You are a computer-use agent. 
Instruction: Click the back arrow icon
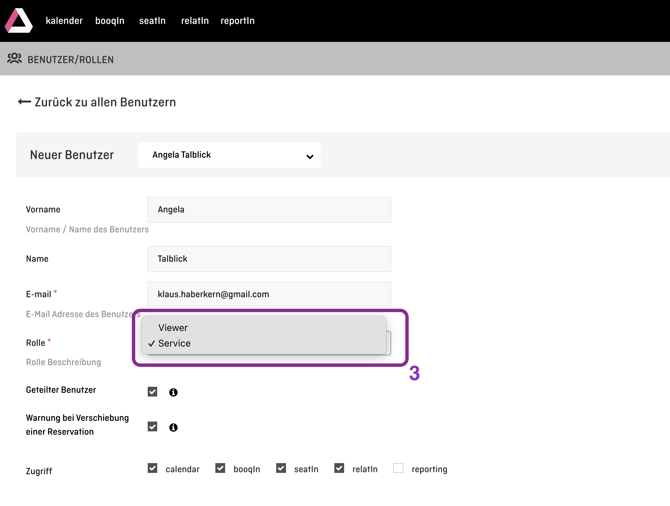tap(24, 102)
